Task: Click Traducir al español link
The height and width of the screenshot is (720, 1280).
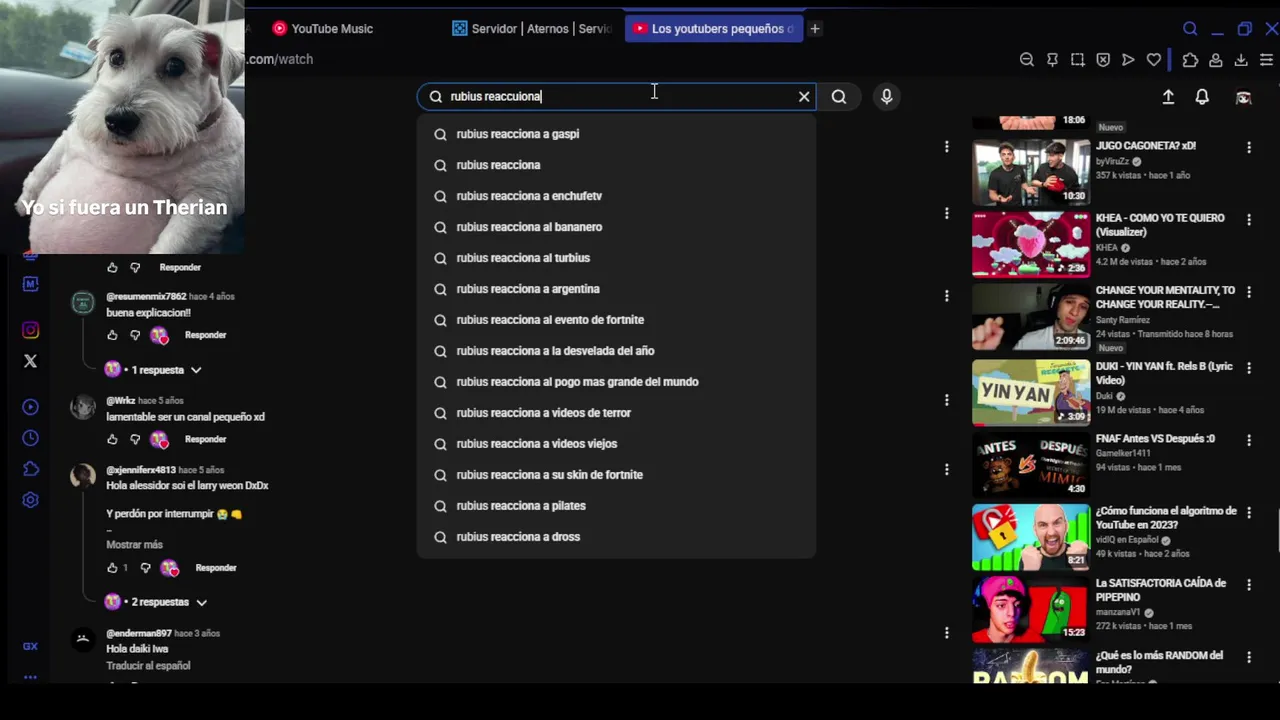Action: point(148,666)
